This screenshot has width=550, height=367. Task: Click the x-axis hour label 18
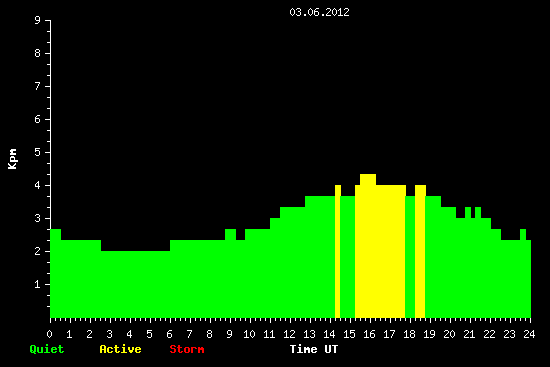pyautogui.click(x=409, y=334)
